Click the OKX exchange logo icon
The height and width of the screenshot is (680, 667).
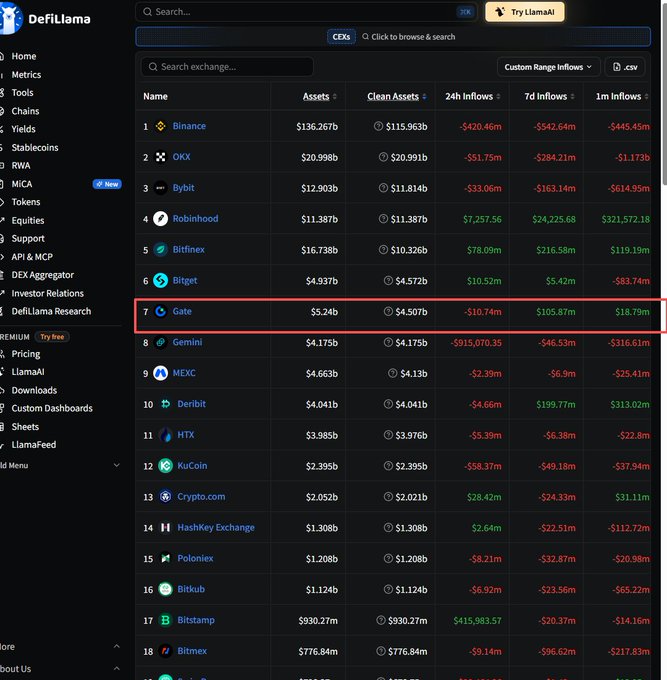coord(160,157)
